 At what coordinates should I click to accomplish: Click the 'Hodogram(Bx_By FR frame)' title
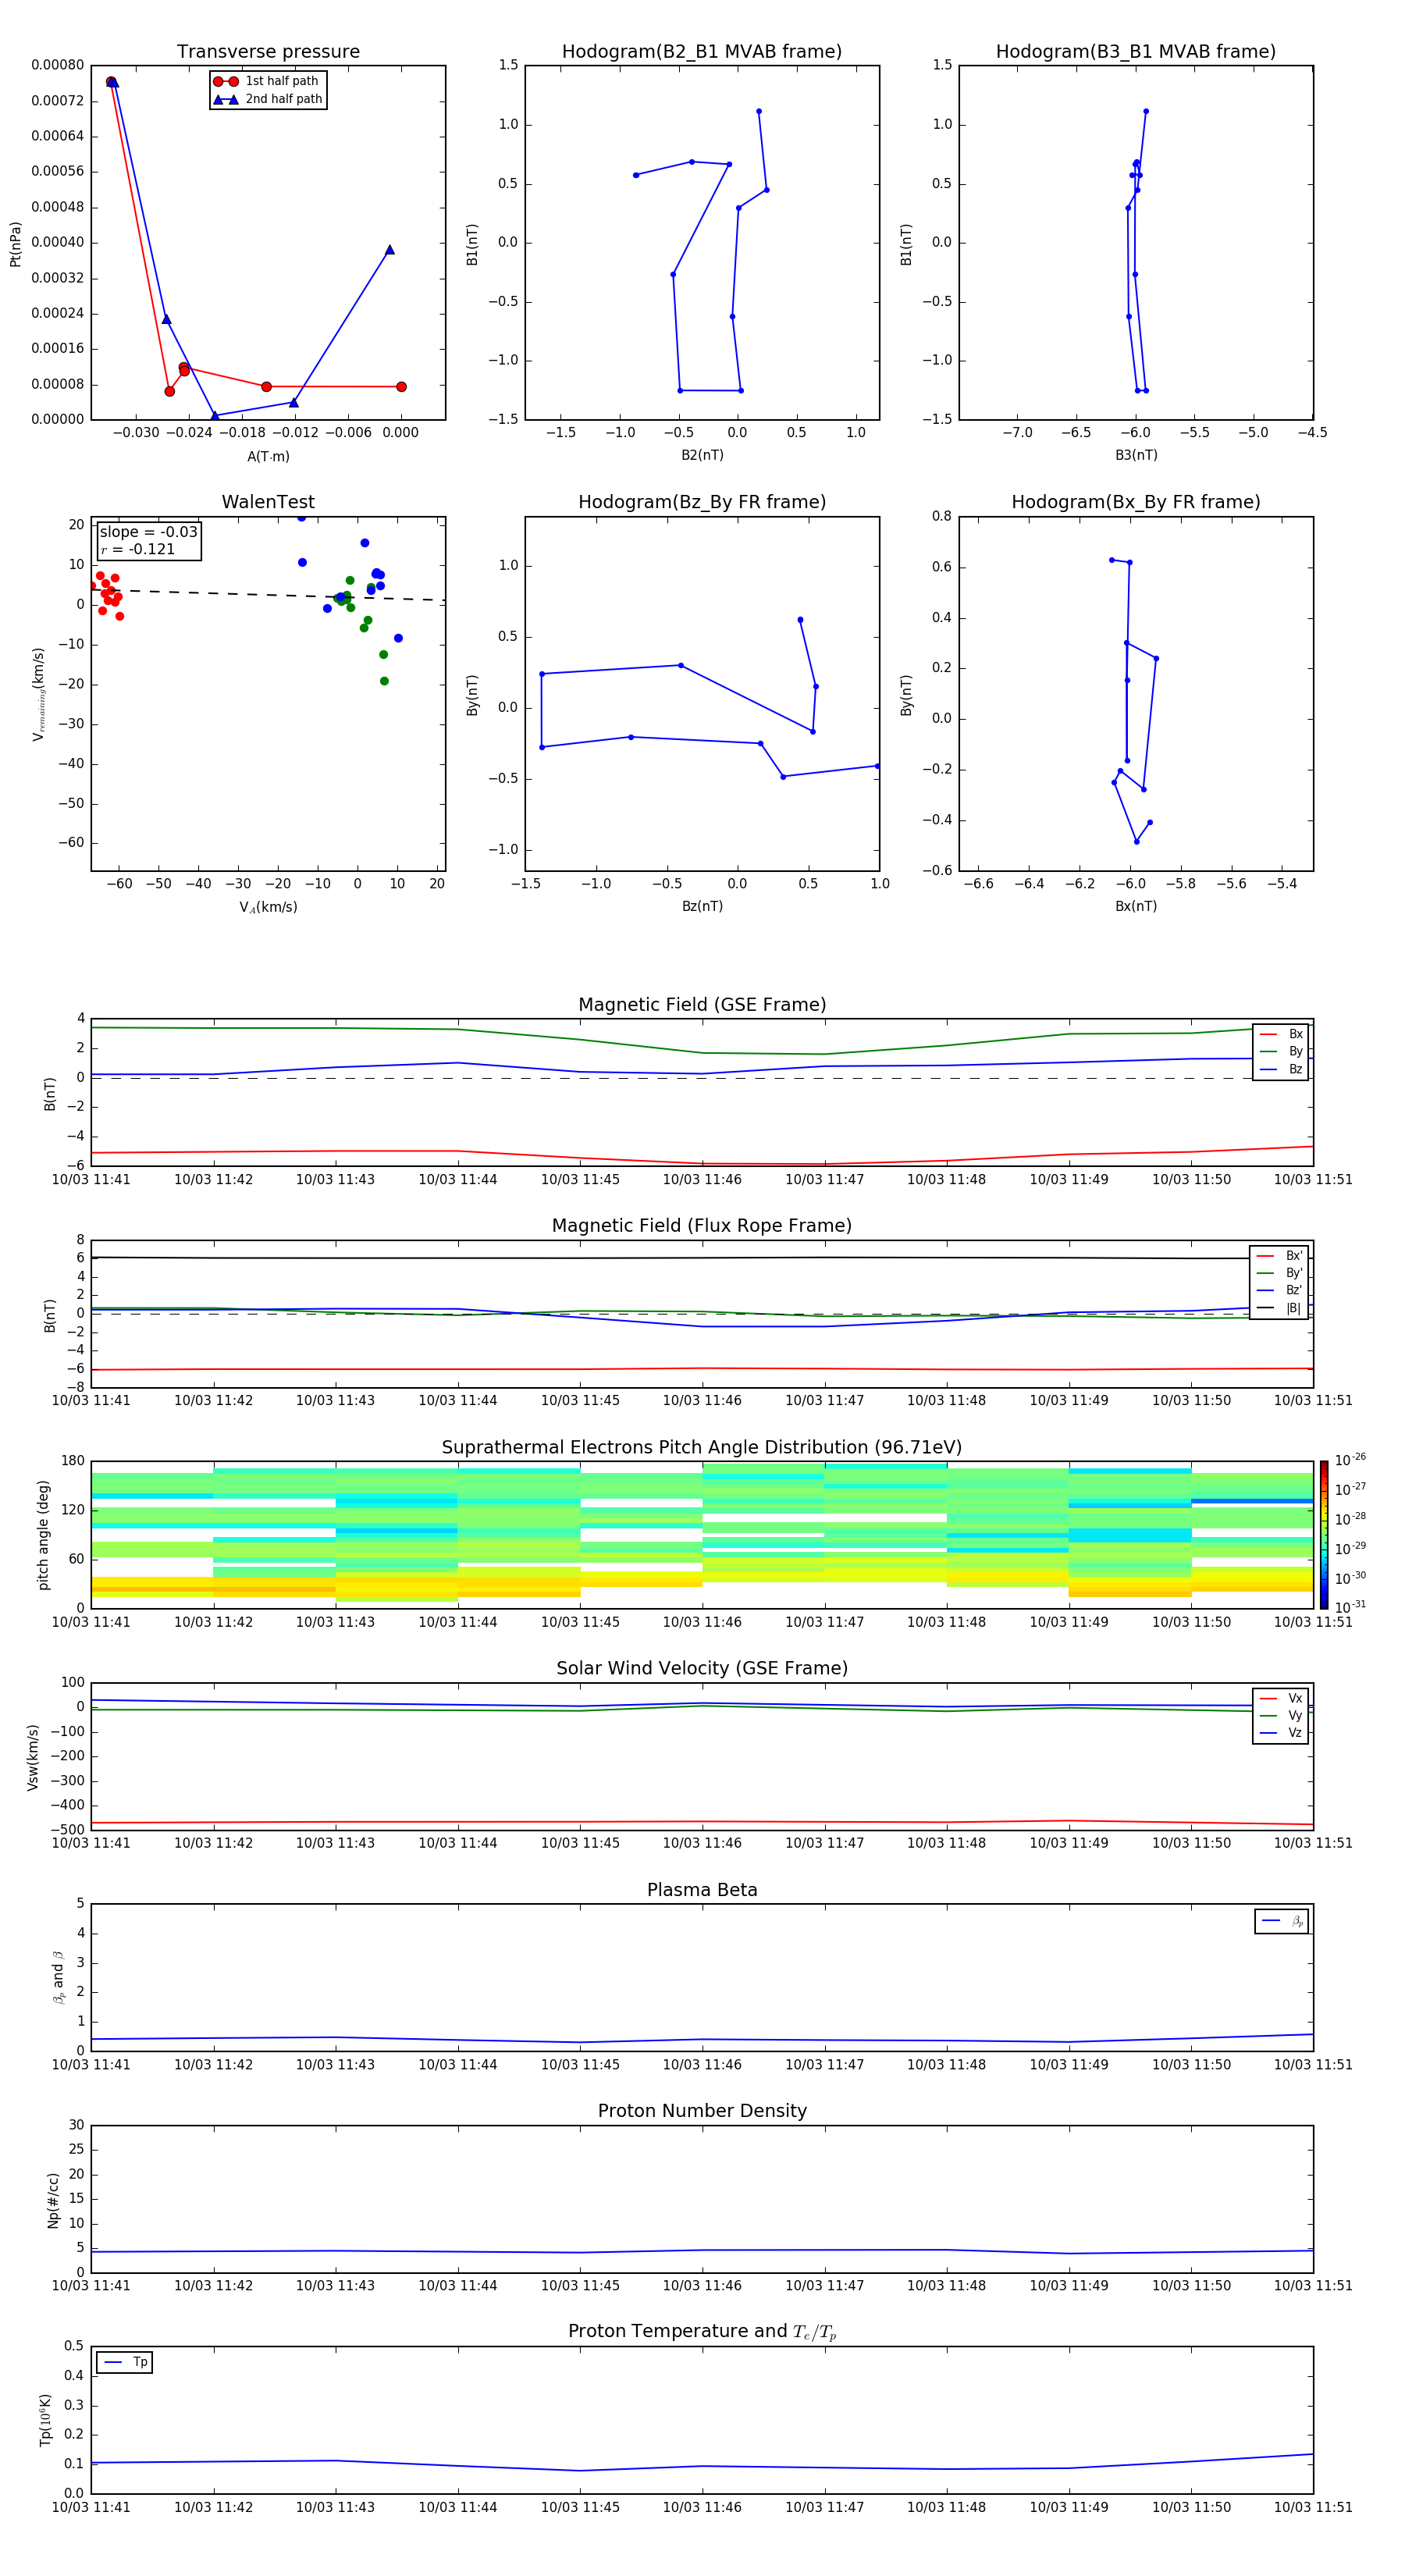pyautogui.click(x=1136, y=502)
